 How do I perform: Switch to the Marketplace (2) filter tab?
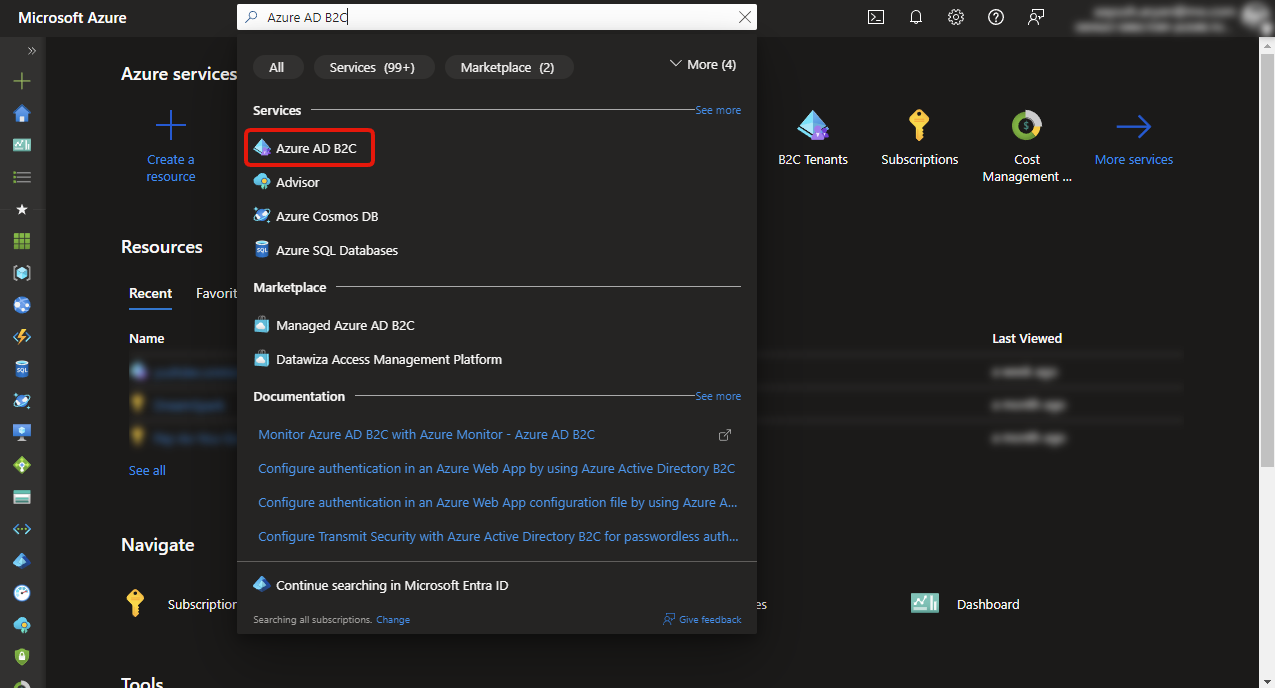[x=509, y=67]
